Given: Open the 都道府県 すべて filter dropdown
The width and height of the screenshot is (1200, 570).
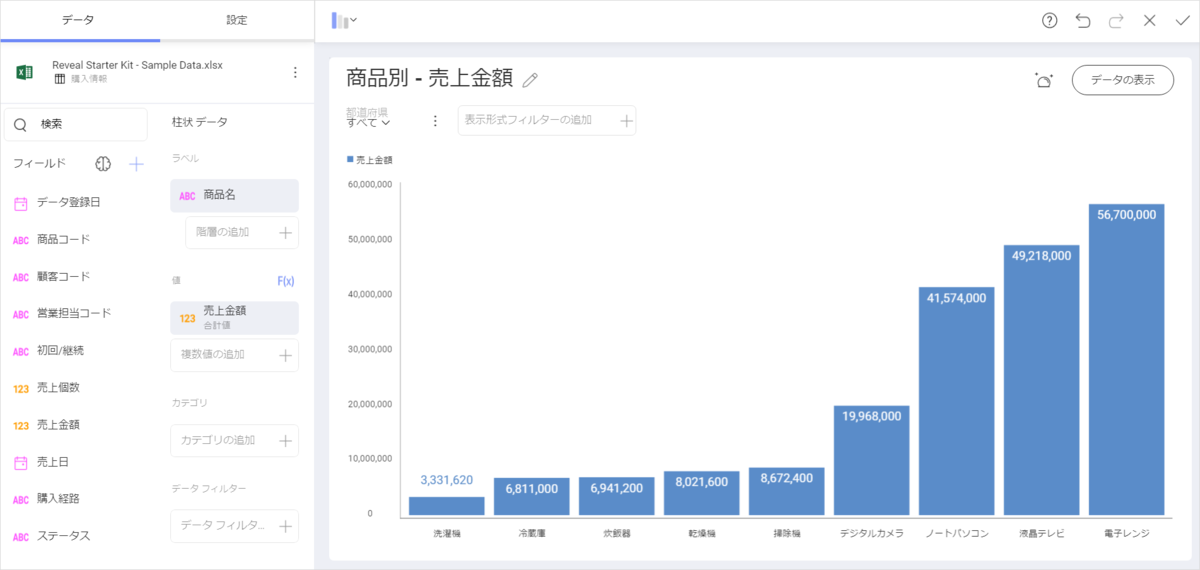Looking at the screenshot, I should (x=368, y=118).
